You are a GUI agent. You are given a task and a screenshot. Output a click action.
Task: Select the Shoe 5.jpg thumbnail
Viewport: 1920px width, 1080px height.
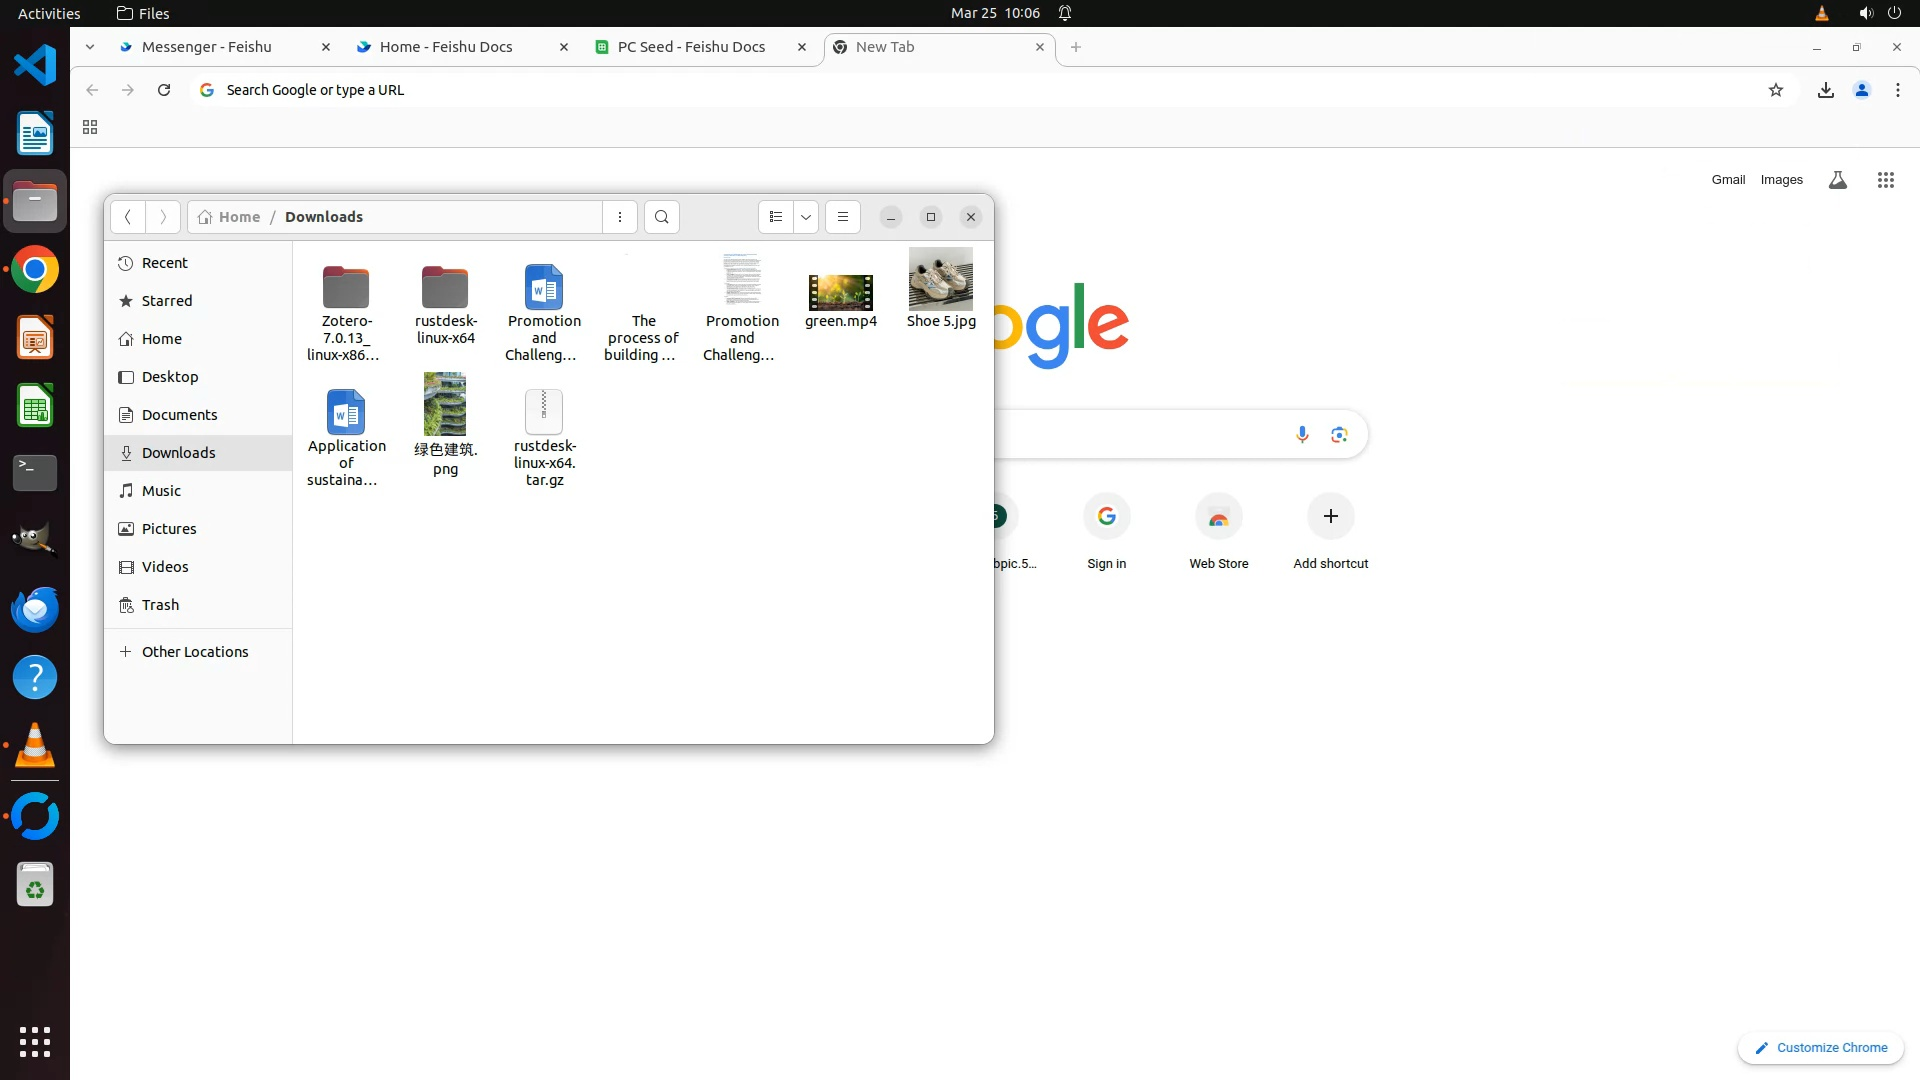pos(940,280)
